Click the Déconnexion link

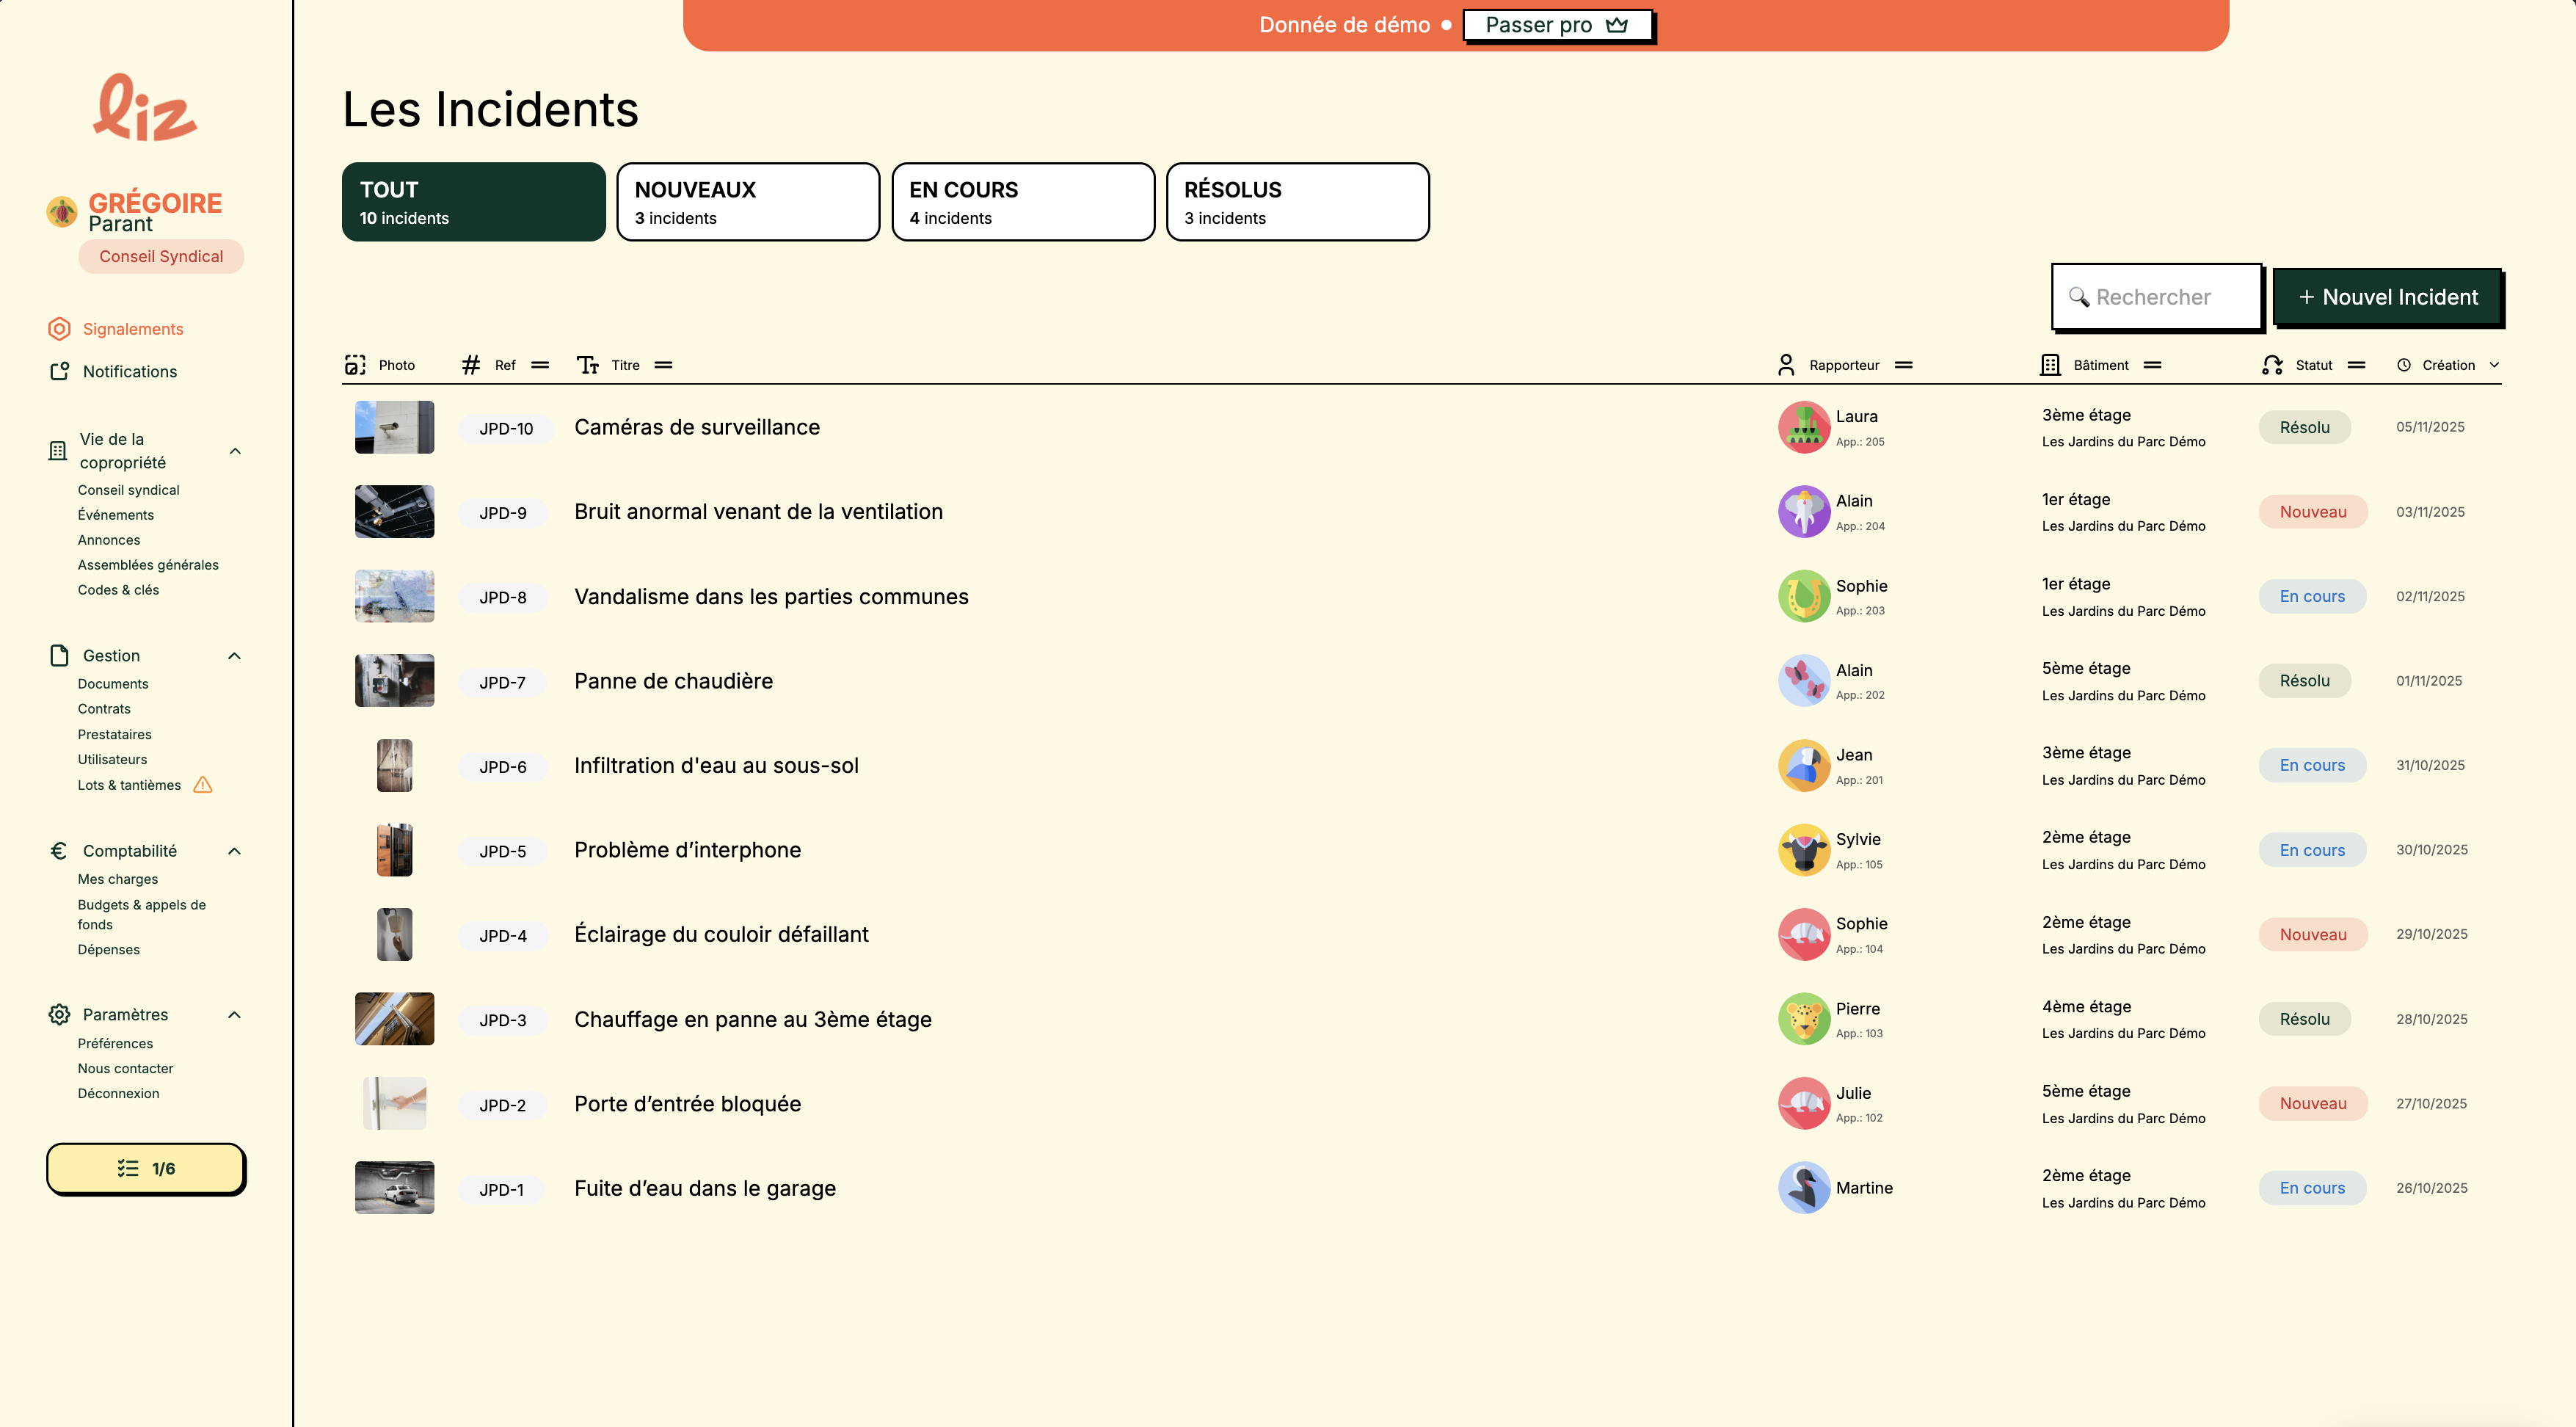coord(119,1094)
